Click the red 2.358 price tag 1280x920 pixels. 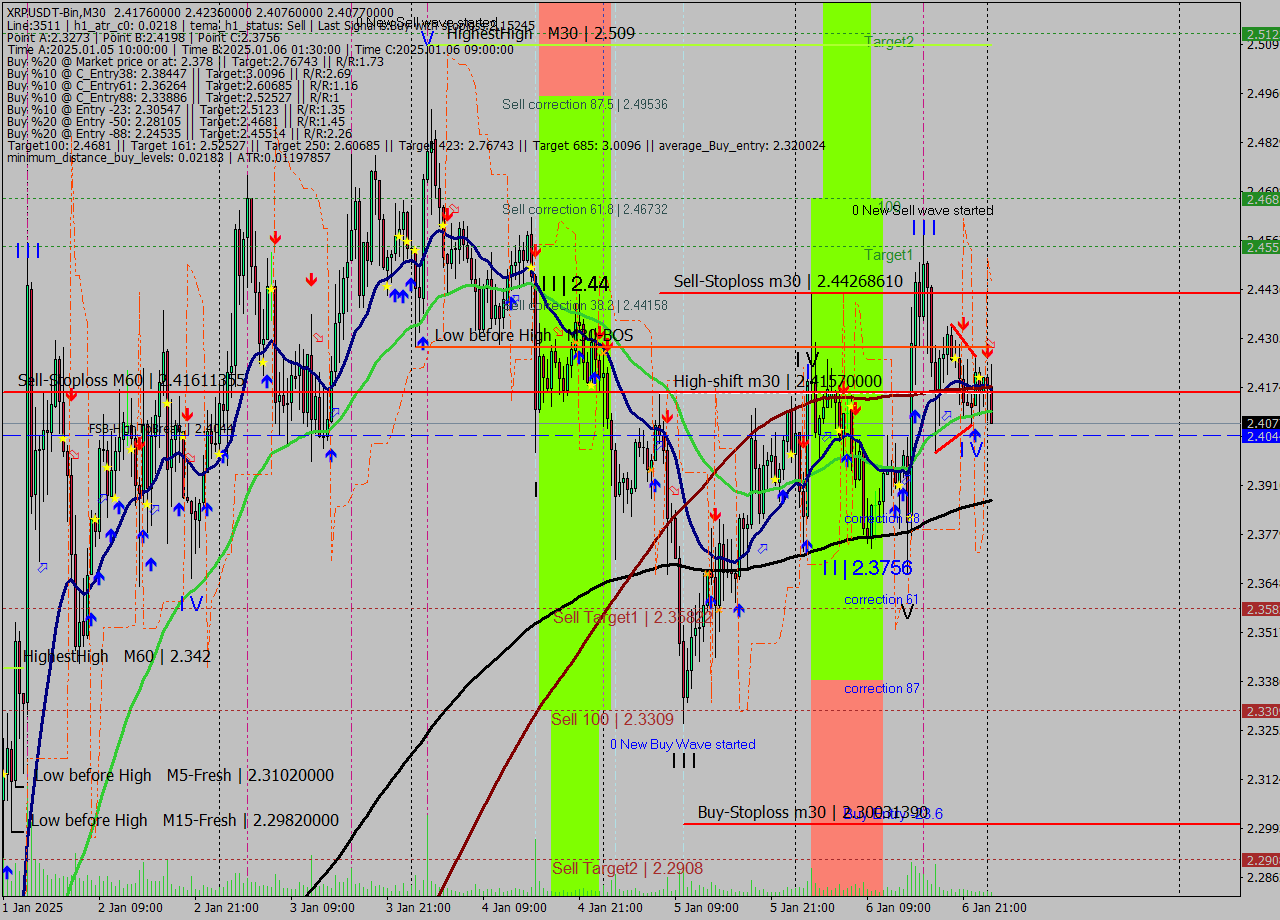1261,608
